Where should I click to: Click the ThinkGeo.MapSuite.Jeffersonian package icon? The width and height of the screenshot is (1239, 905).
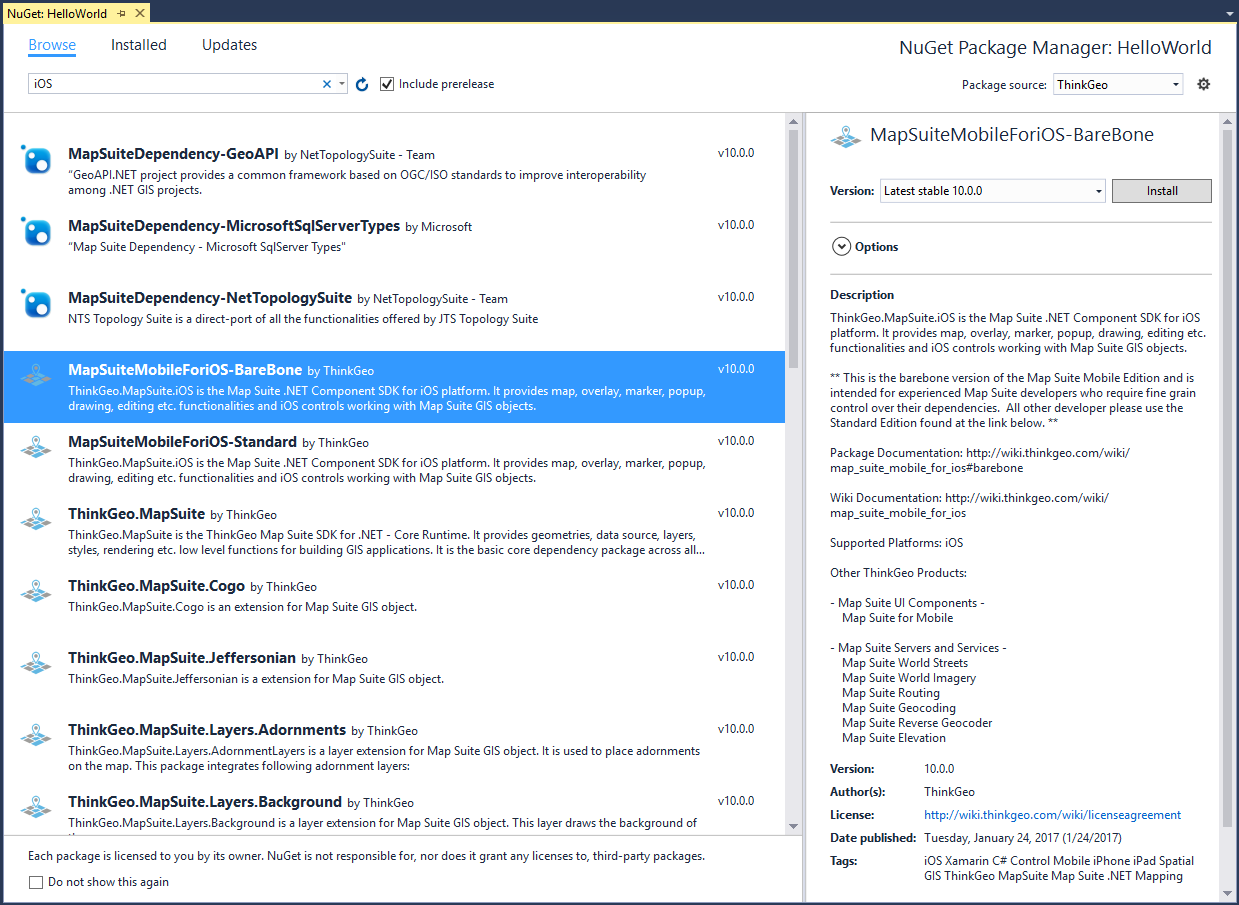tap(37, 664)
